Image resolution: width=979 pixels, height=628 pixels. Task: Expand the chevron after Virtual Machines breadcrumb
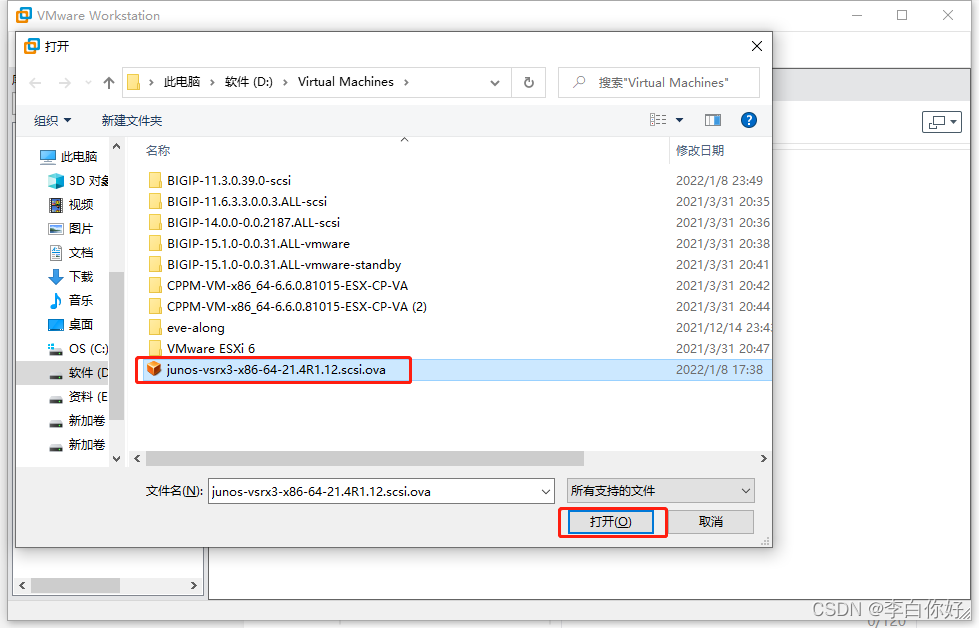click(406, 82)
